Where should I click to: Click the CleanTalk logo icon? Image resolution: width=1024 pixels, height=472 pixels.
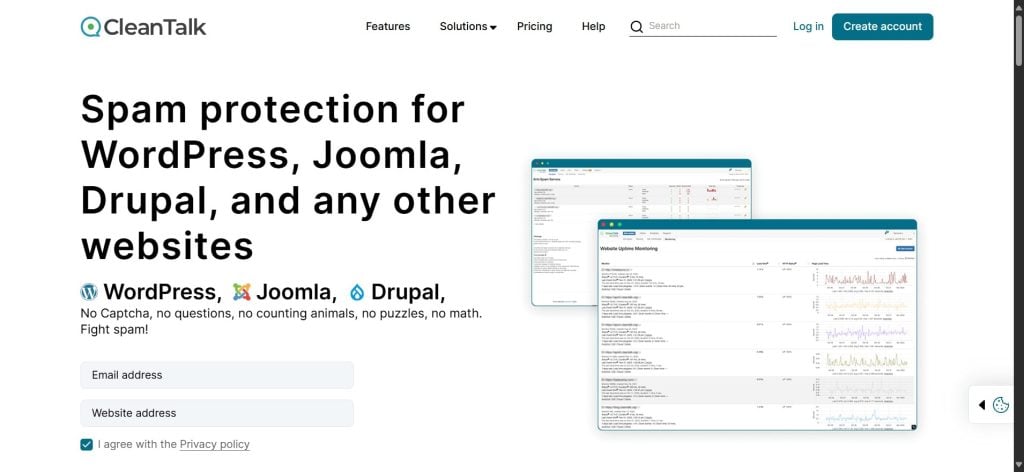[92, 27]
